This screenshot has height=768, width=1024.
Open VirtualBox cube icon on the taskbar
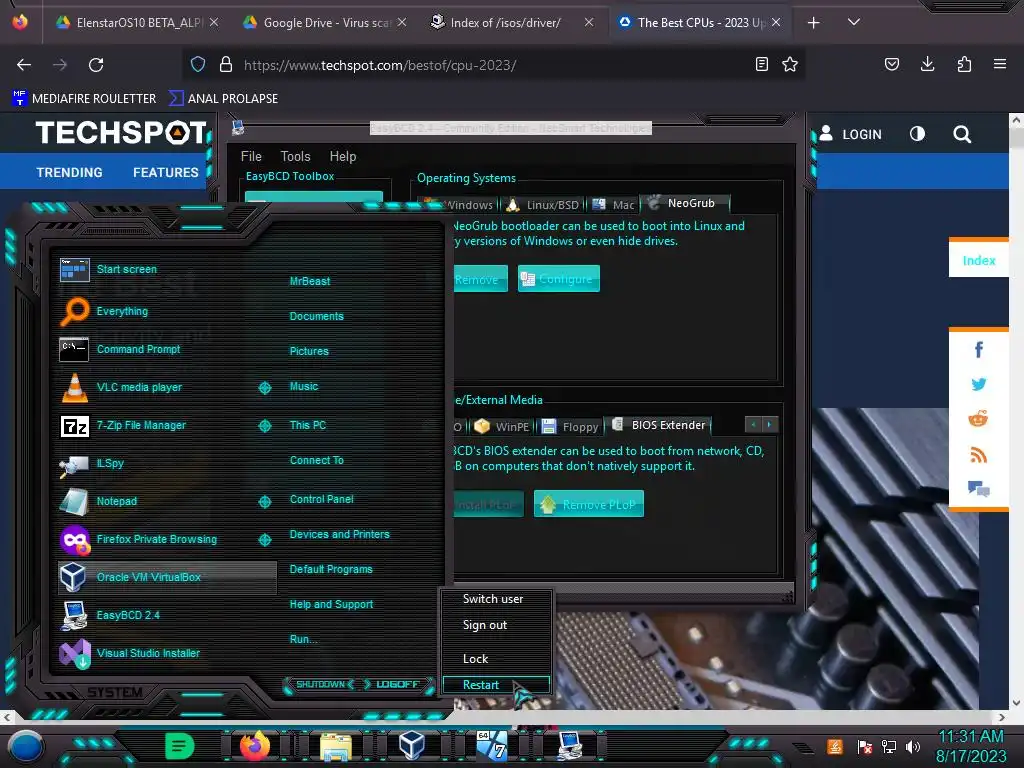pos(411,745)
